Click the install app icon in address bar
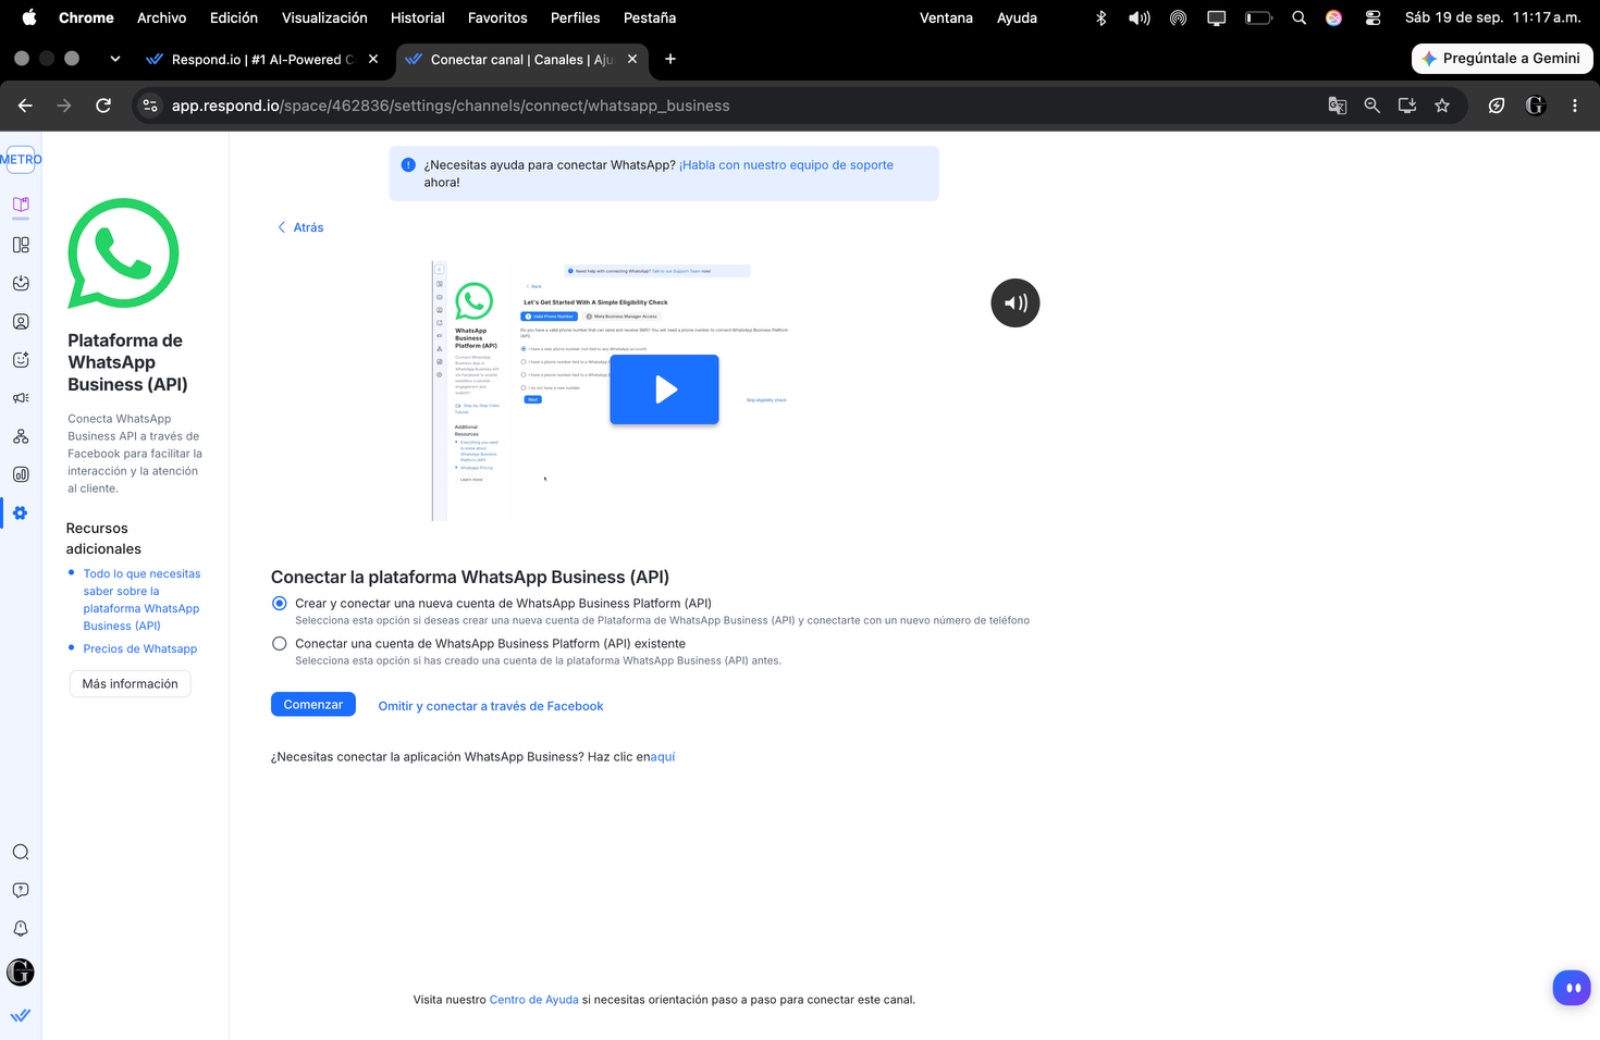1600x1040 pixels. point(1407,105)
